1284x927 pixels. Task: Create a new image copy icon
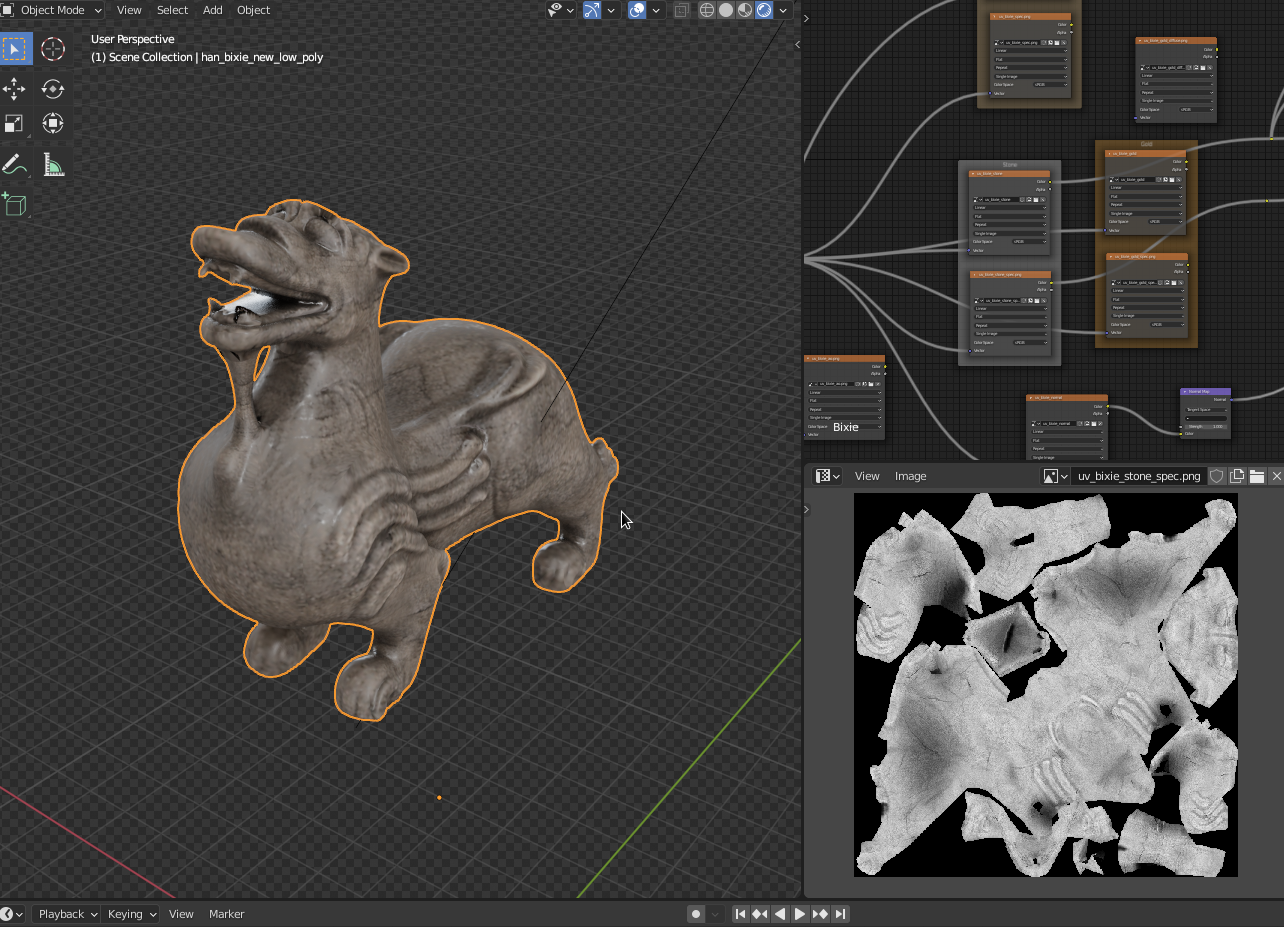[x=1237, y=476]
